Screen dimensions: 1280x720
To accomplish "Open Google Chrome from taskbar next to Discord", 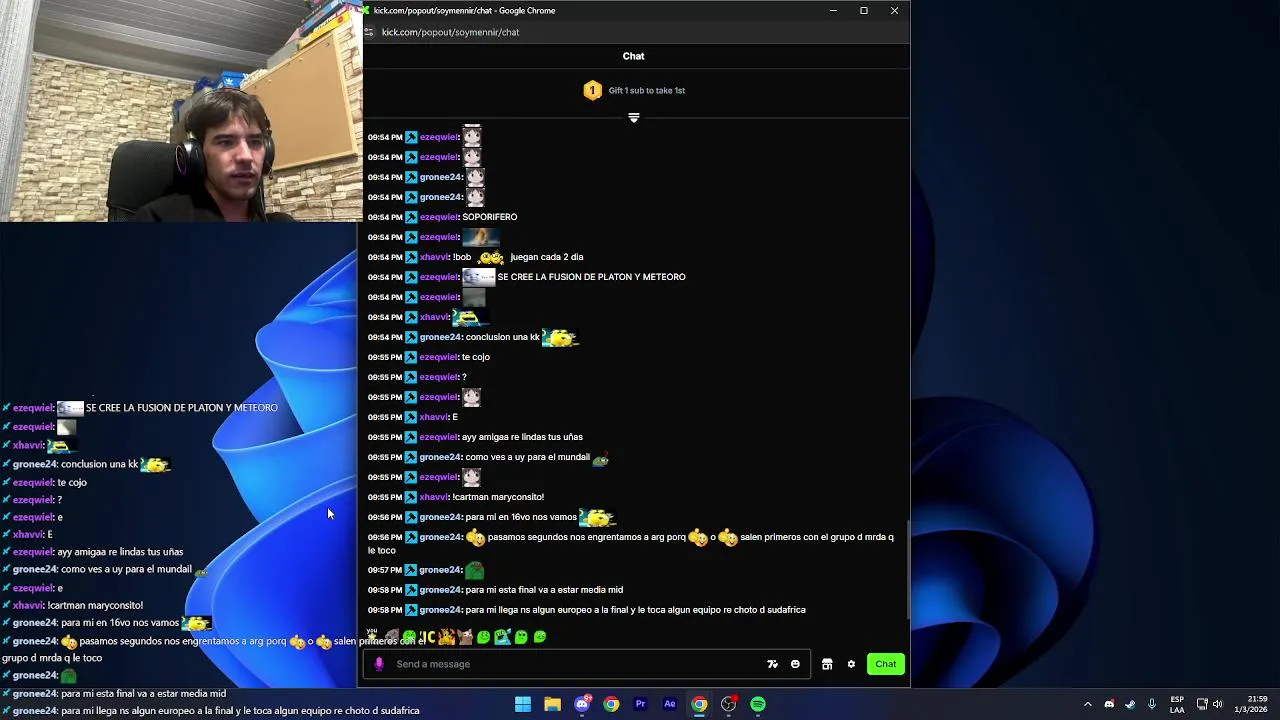I will (611, 704).
